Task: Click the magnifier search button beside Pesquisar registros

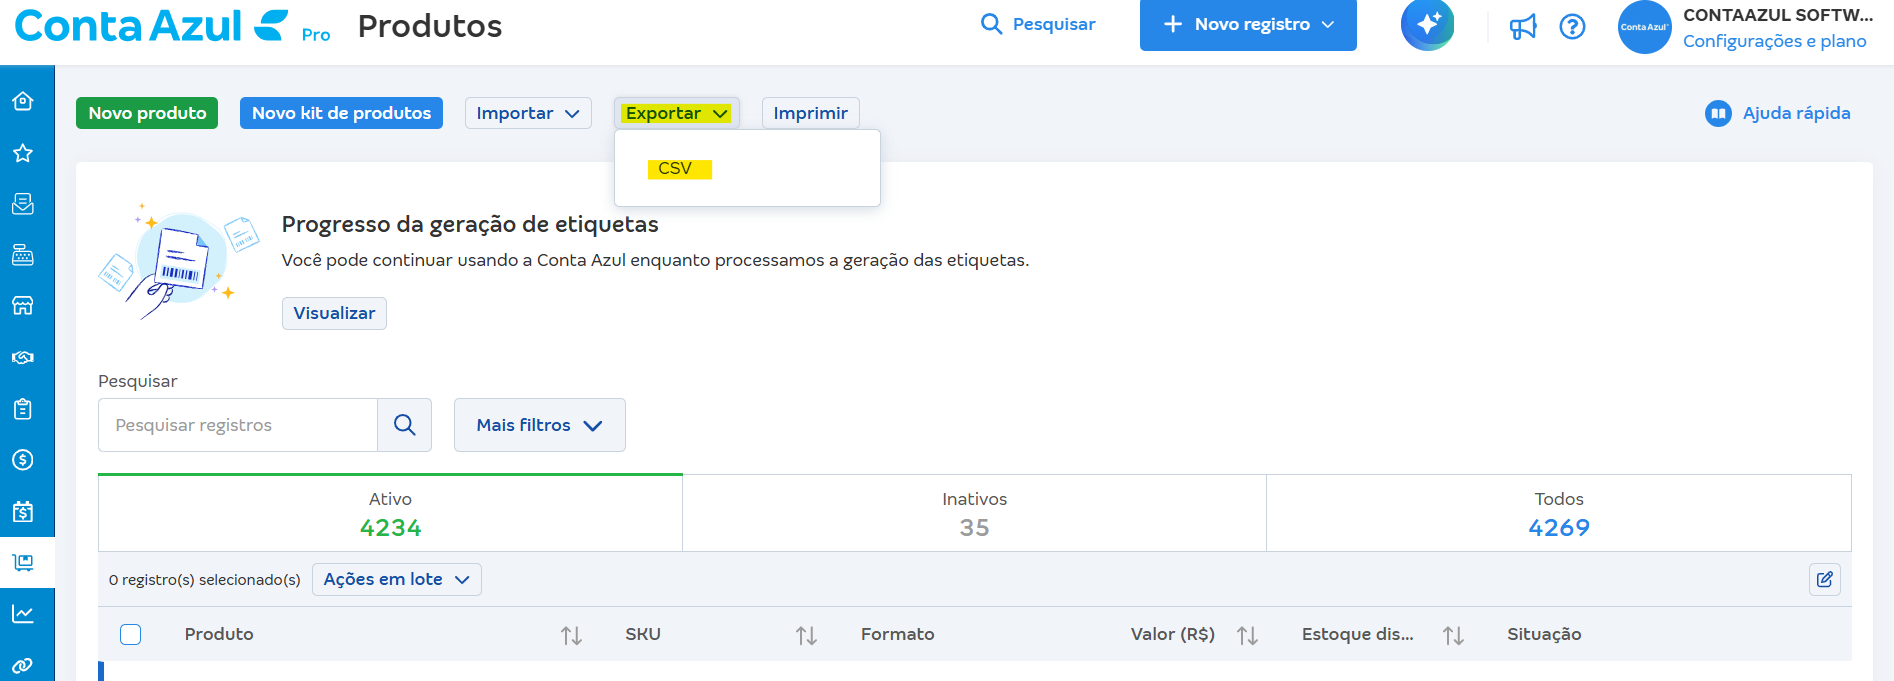Action: tap(405, 425)
